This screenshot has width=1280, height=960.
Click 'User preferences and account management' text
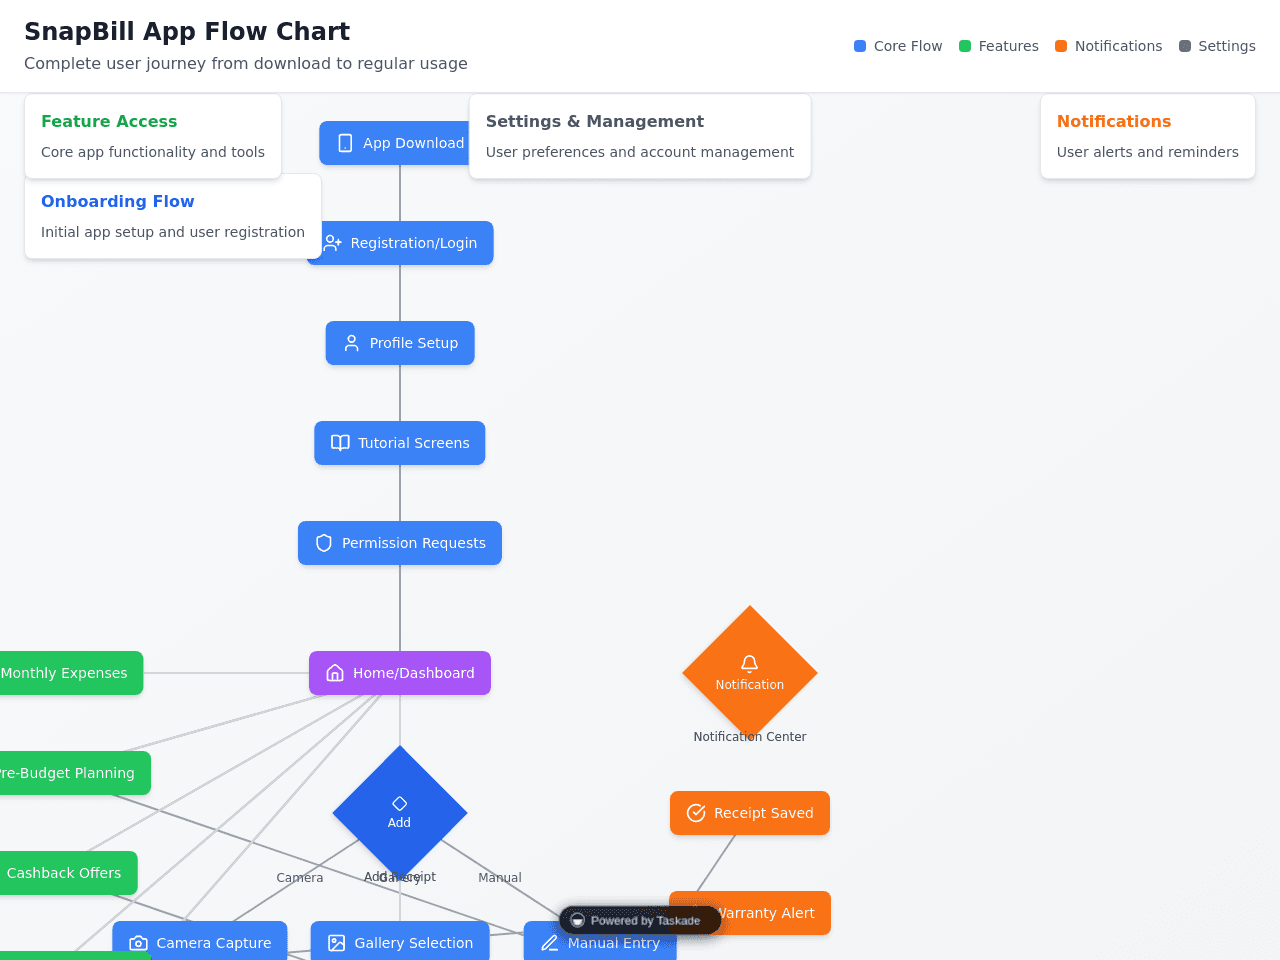click(640, 152)
